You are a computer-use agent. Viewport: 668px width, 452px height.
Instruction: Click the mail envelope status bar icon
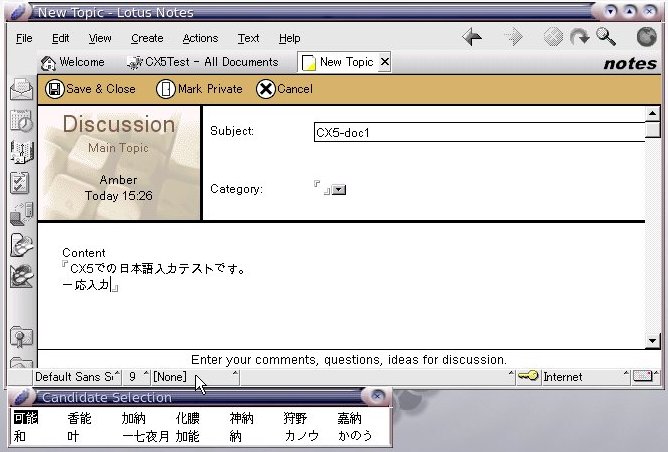[642, 376]
